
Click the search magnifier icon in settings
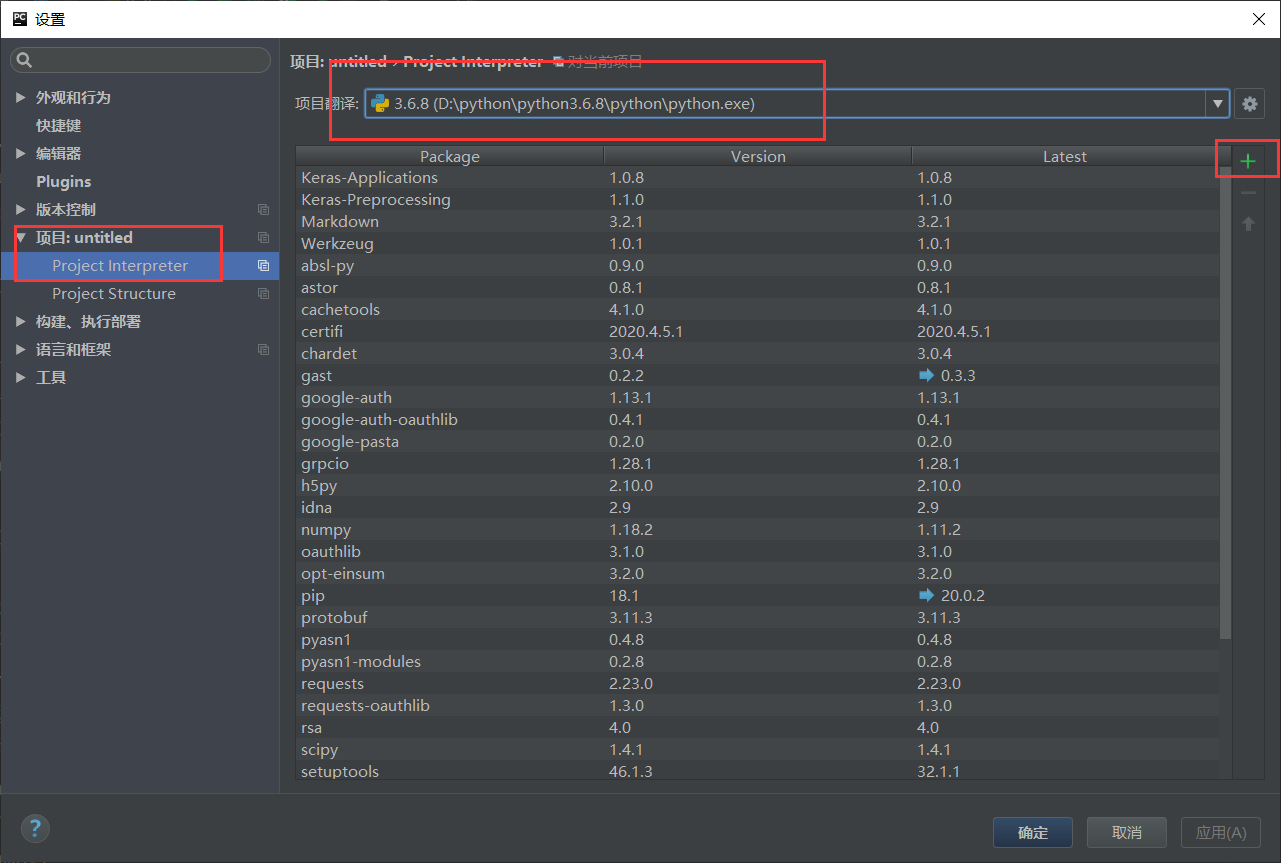25,61
